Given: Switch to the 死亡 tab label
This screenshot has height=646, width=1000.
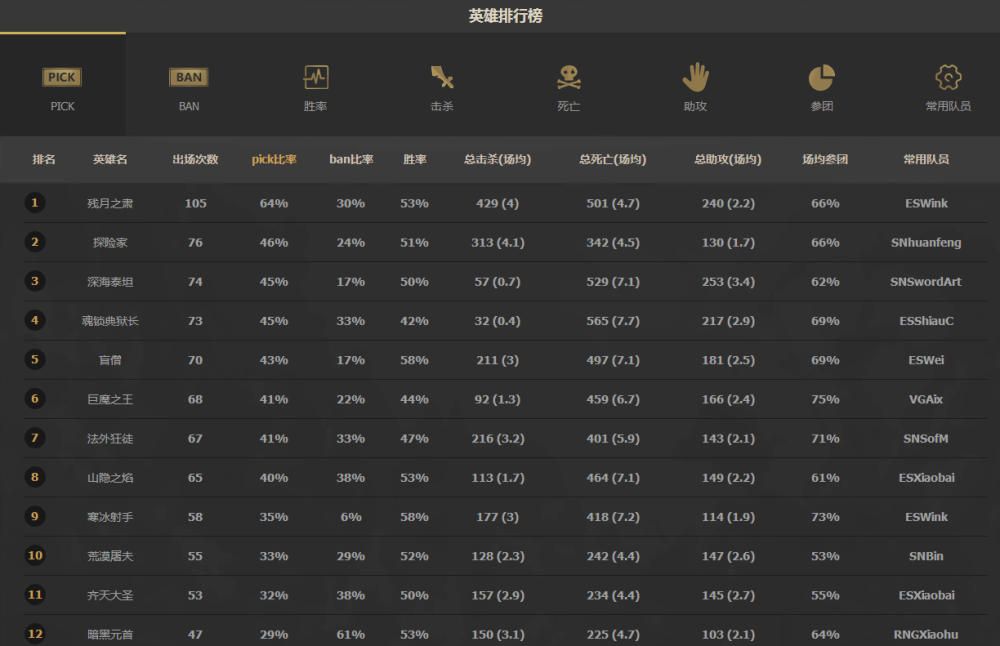Looking at the screenshot, I should coord(568,106).
